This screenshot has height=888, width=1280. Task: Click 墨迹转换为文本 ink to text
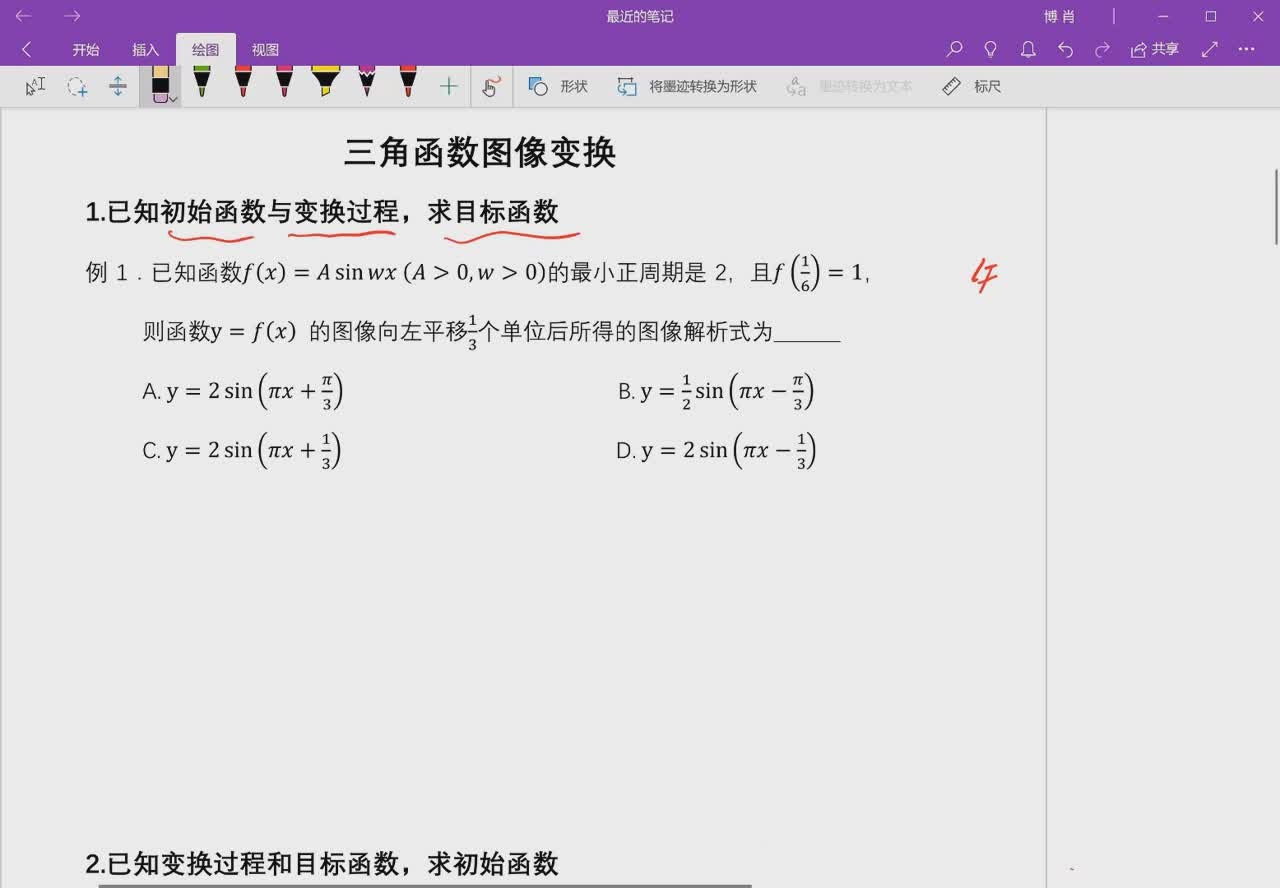pos(849,87)
